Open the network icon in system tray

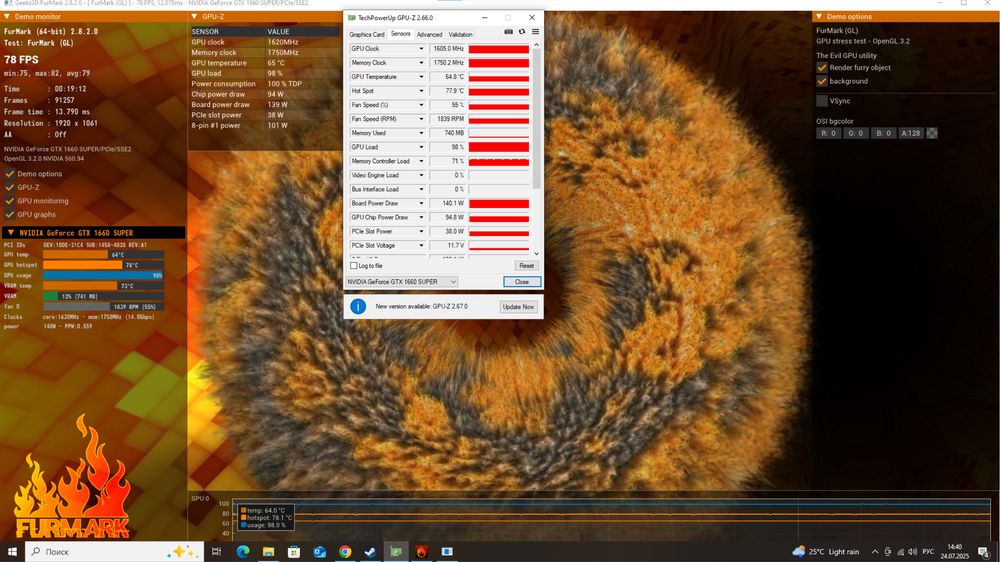[x=901, y=552]
